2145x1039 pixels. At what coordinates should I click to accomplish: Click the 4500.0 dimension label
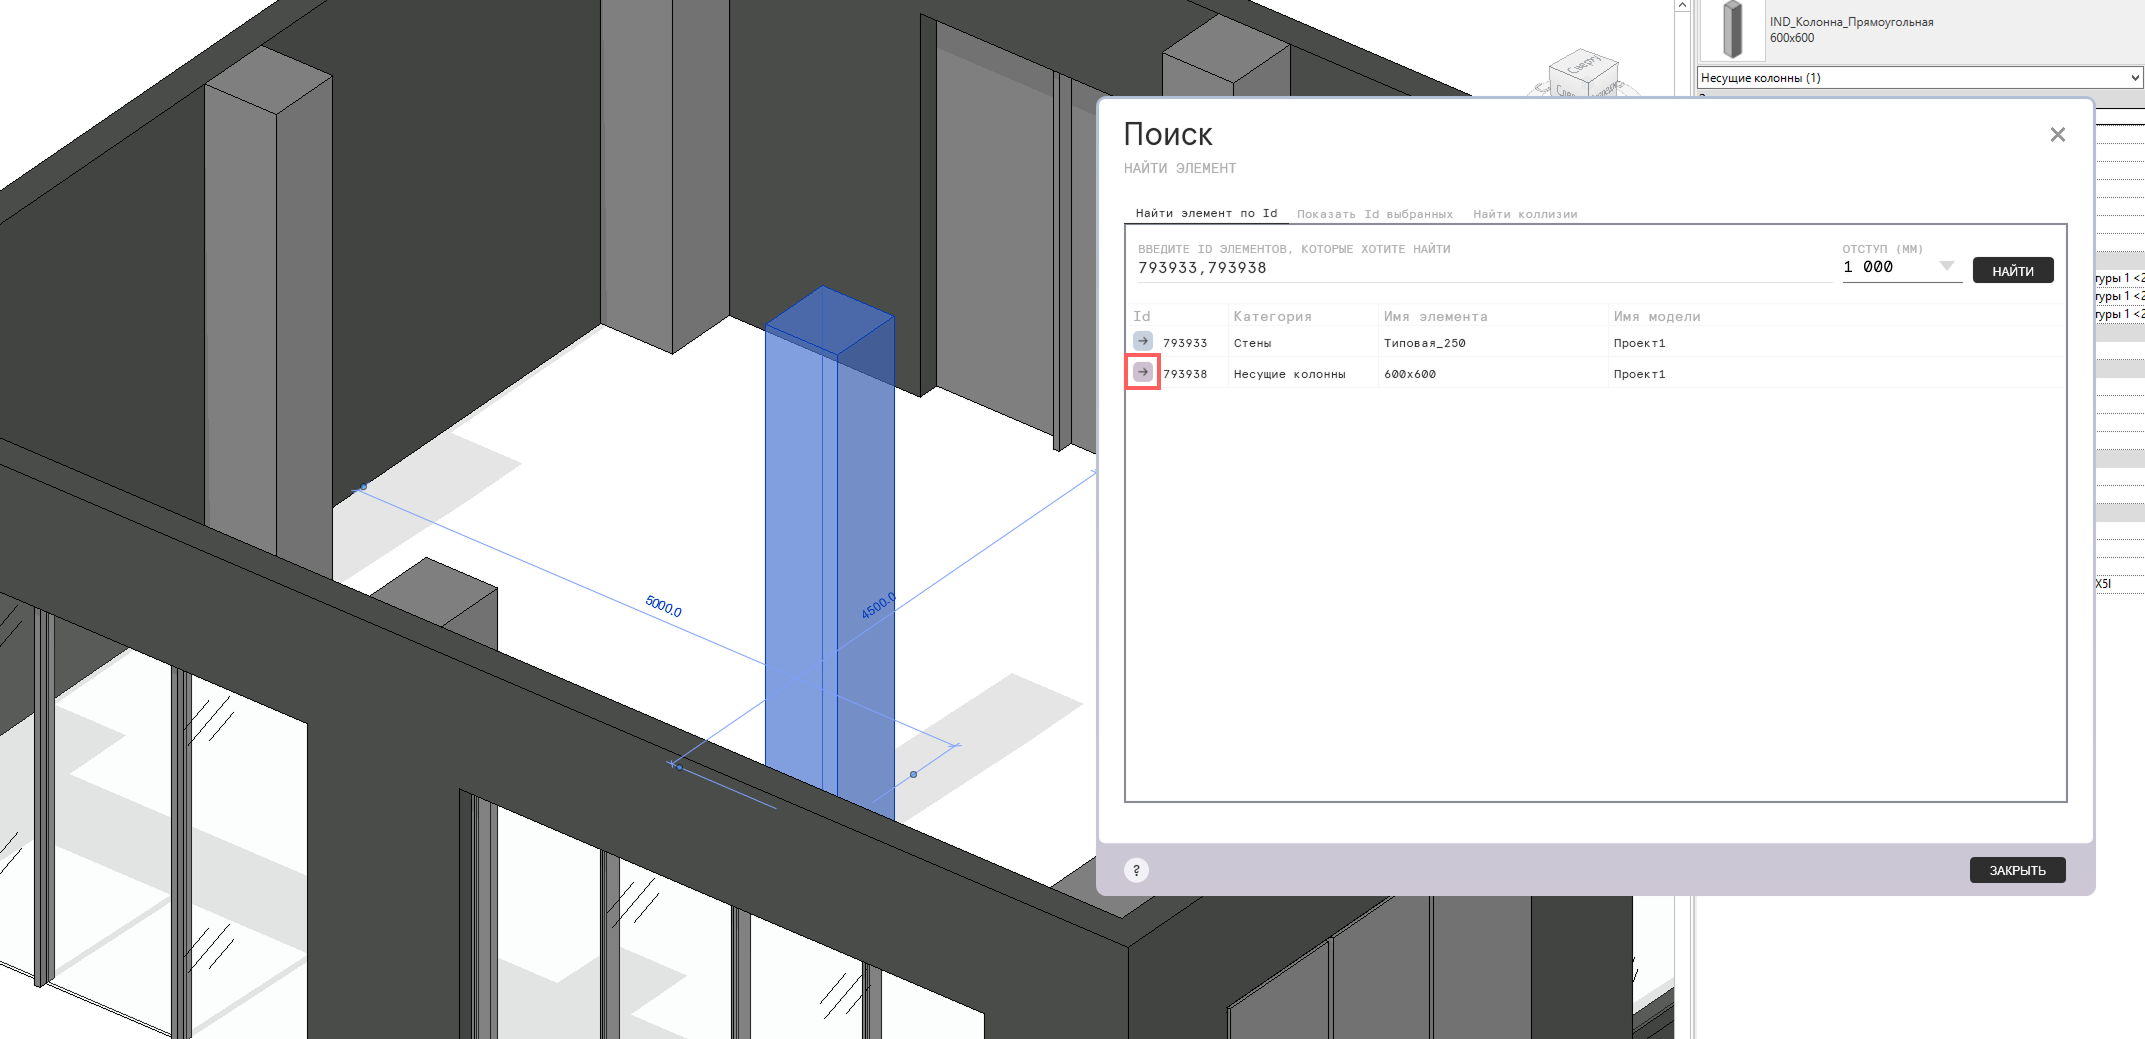(877, 606)
